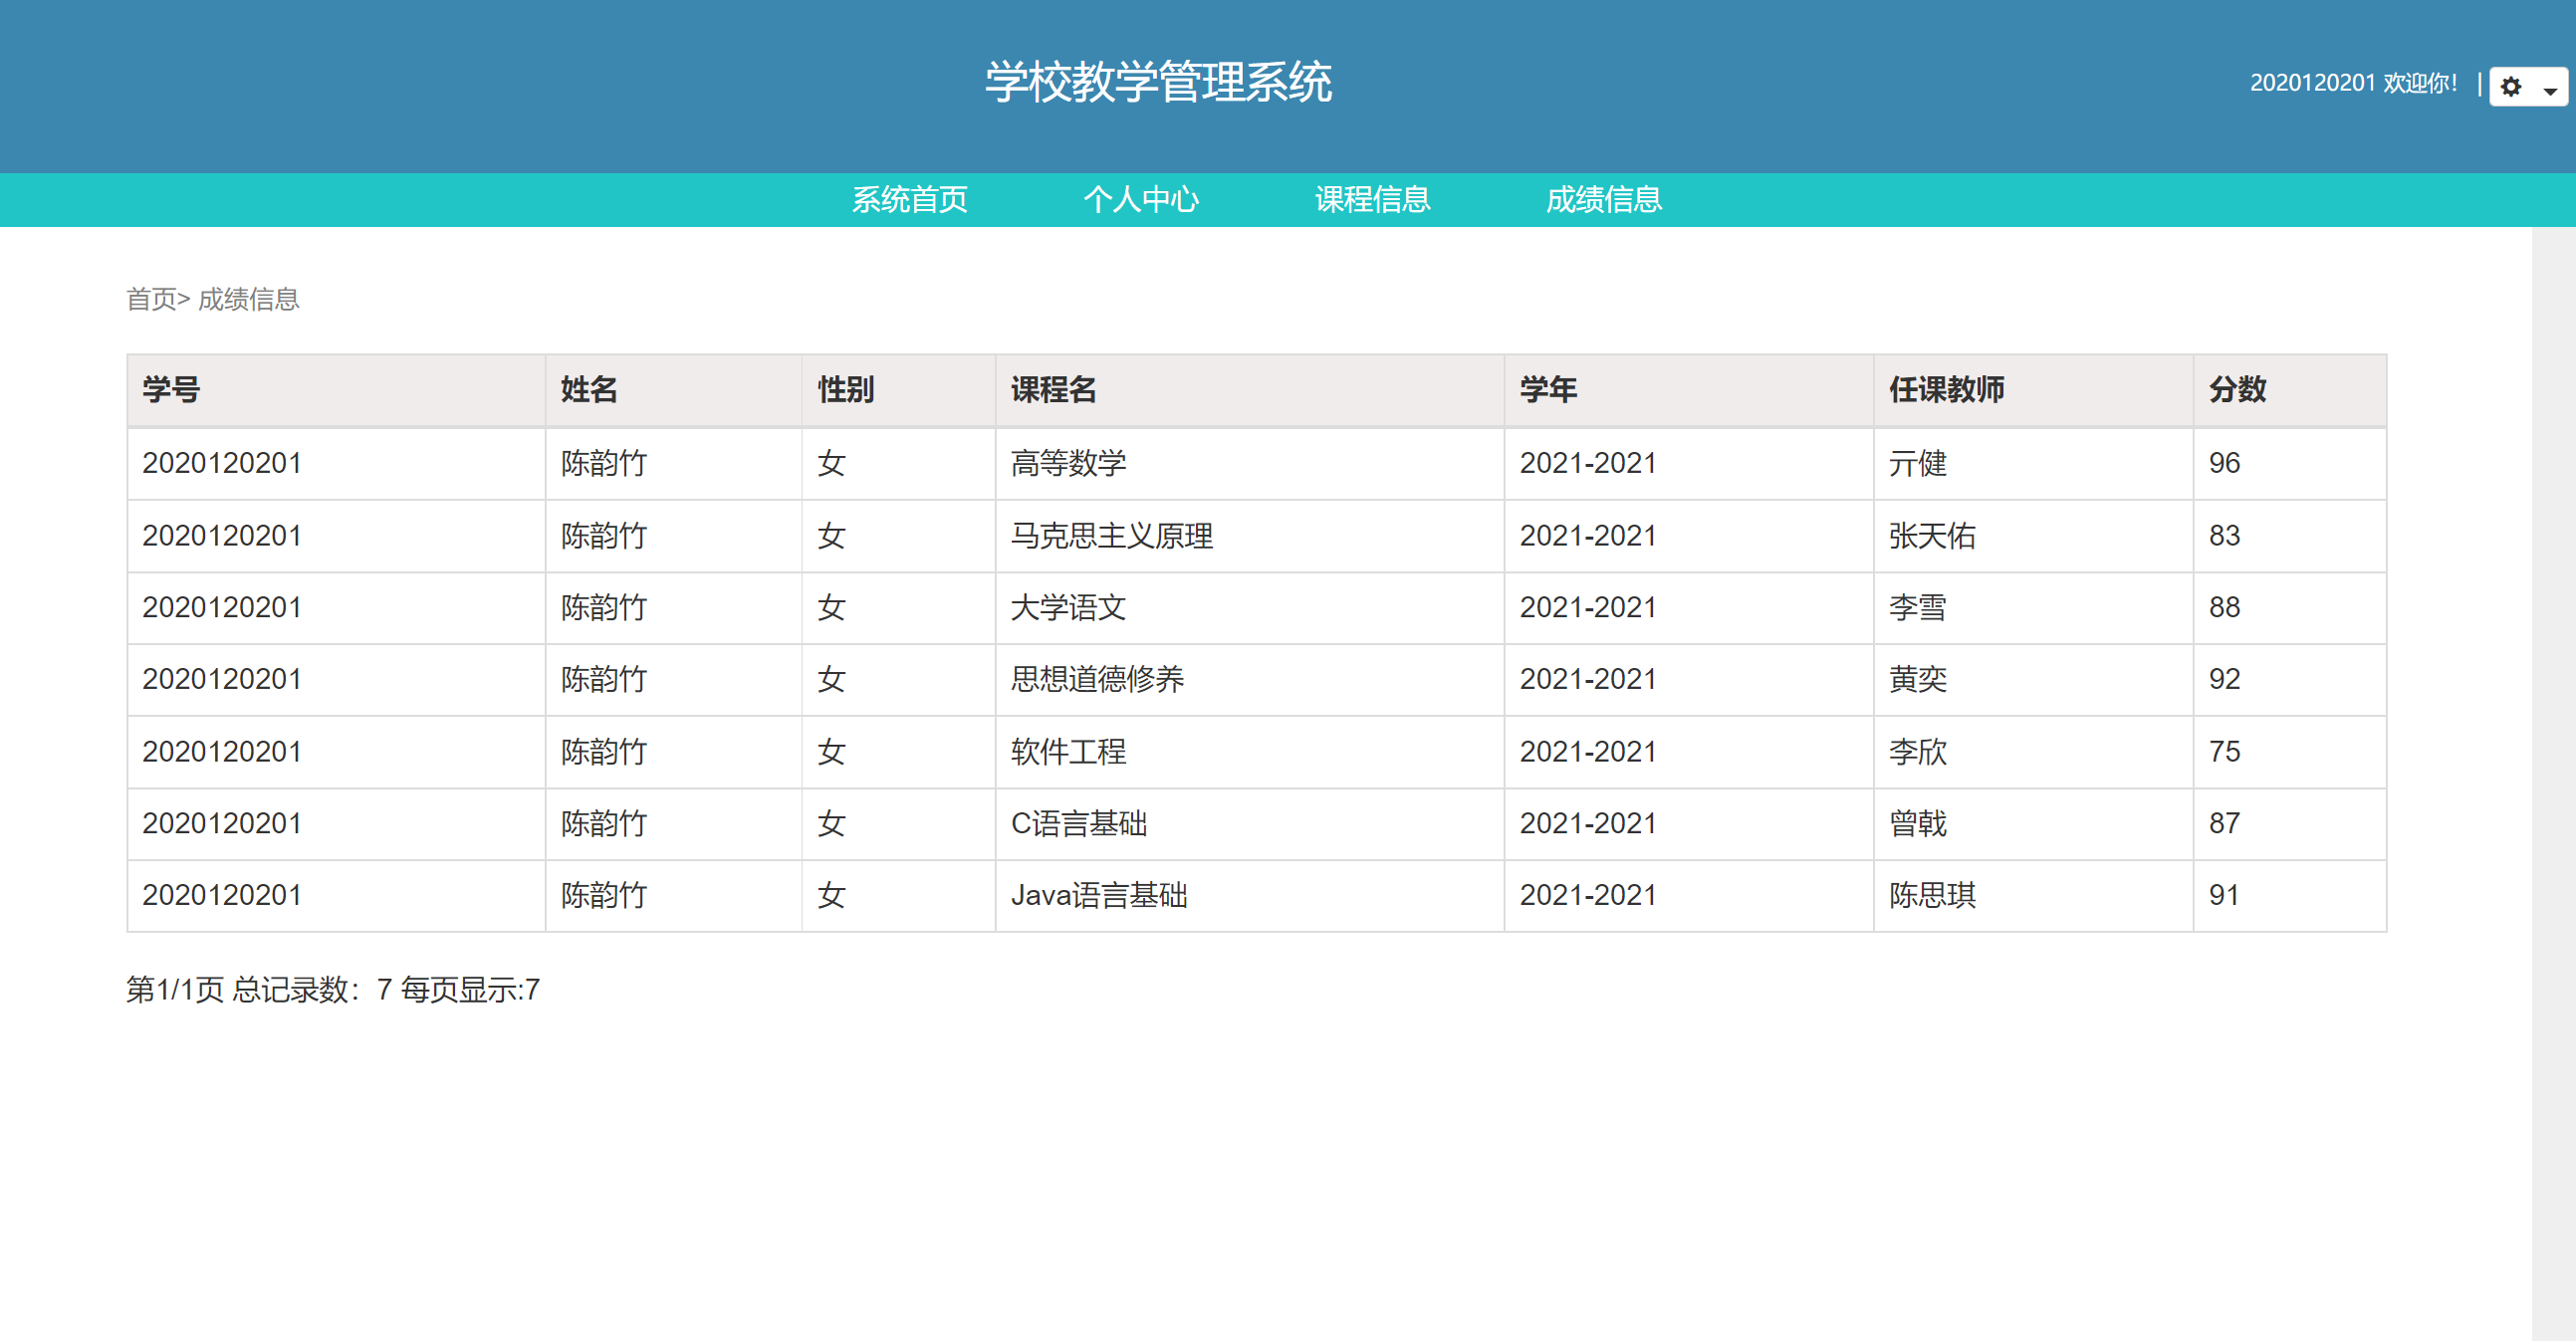Viewport: 2576px width, 1341px height.
Task: Click the 首页 breadcrumb link
Action: [152, 299]
